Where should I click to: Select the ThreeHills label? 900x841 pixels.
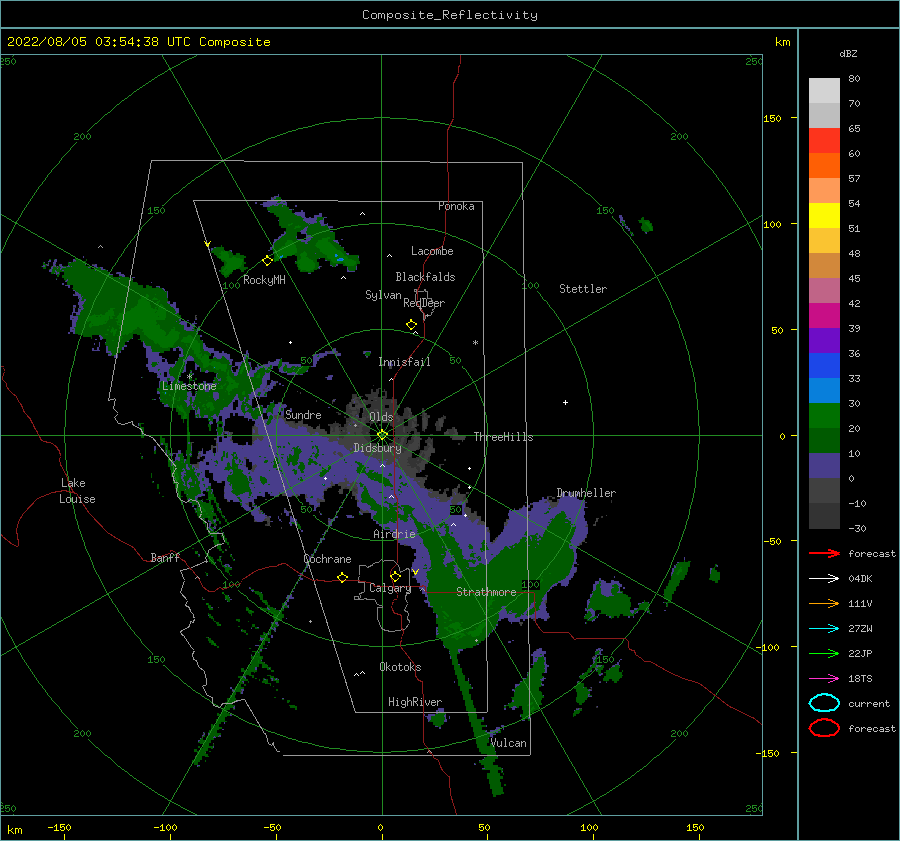click(503, 437)
